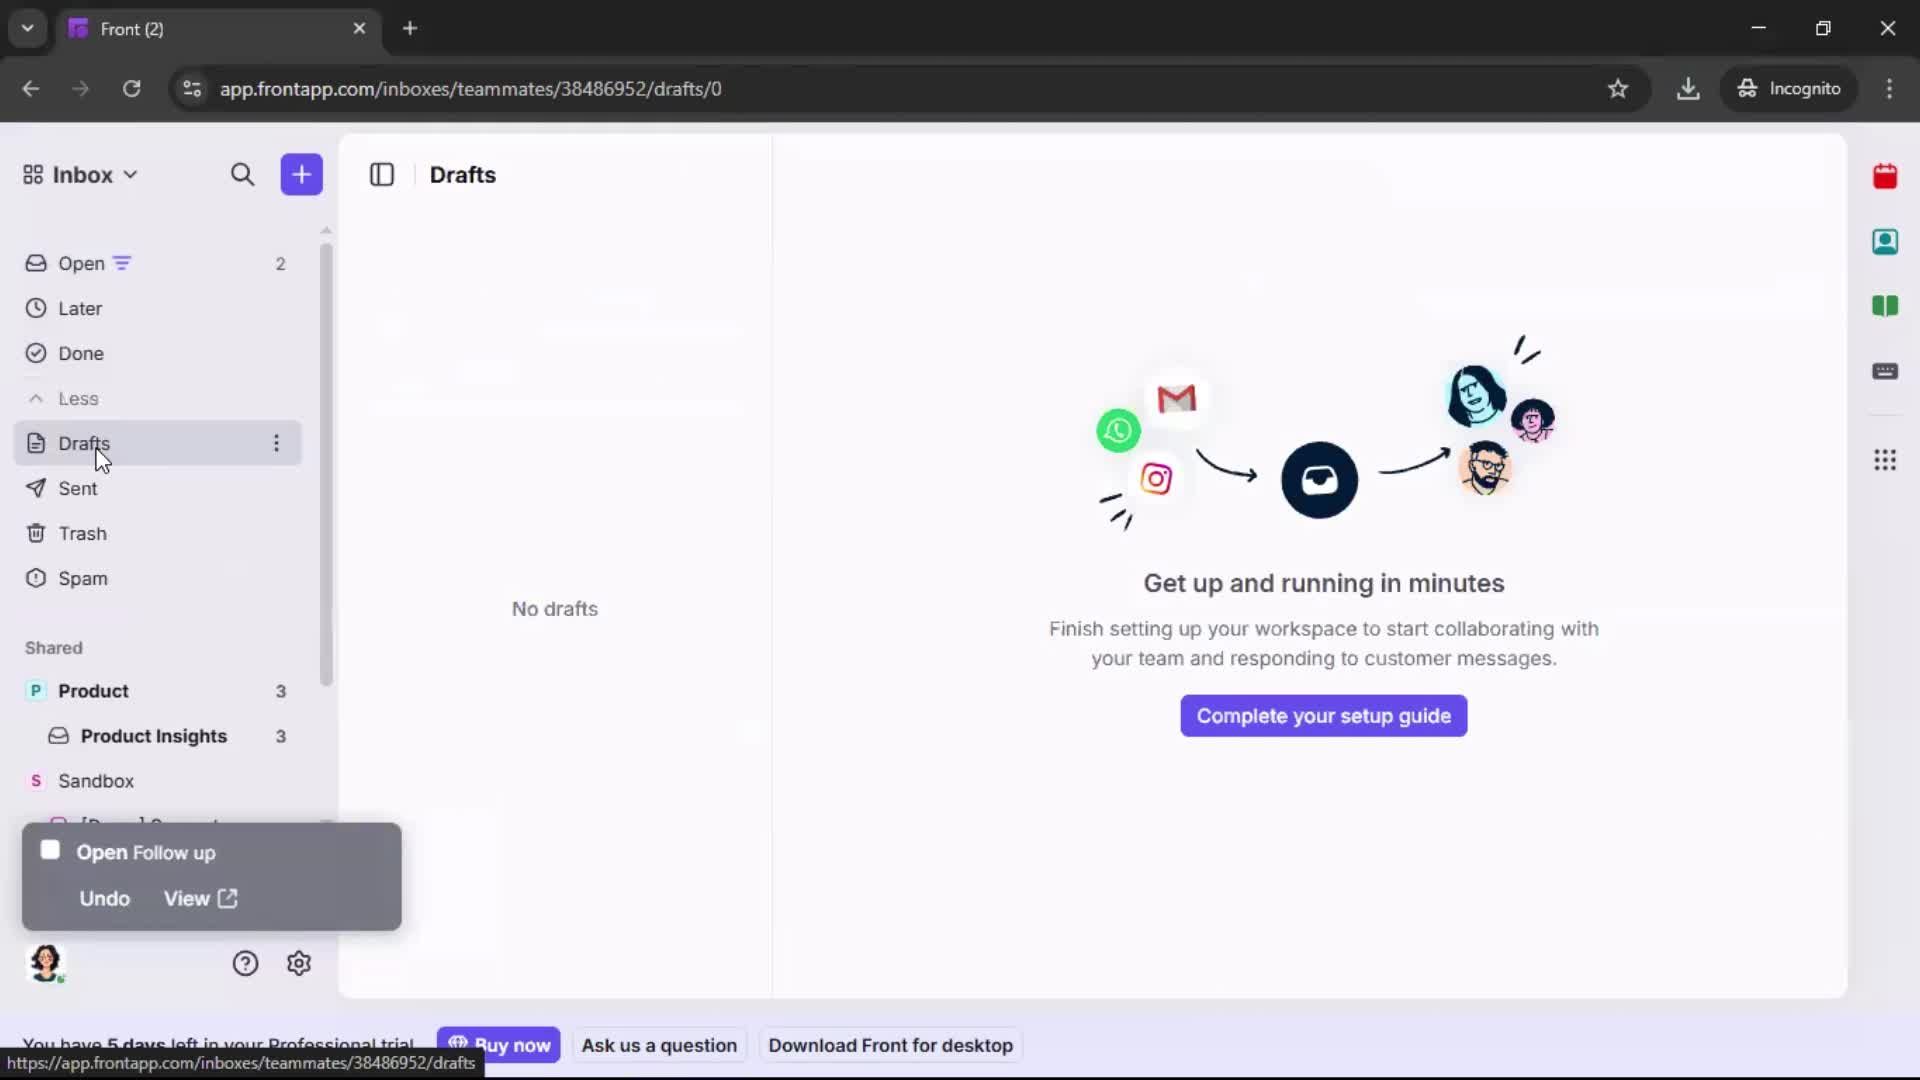Toggle the conversation list sidebar visibility
1920x1080 pixels.
pyautogui.click(x=382, y=174)
